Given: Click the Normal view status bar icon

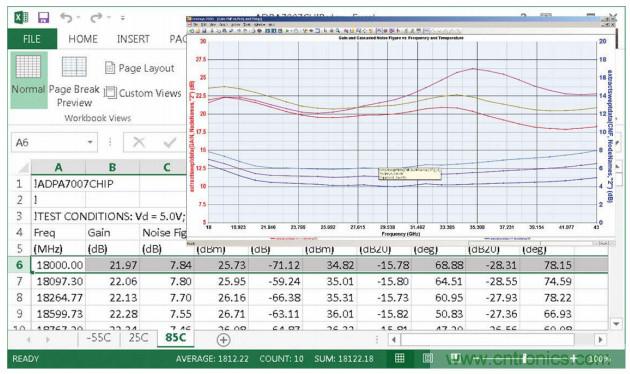Looking at the screenshot, I should pos(399,358).
